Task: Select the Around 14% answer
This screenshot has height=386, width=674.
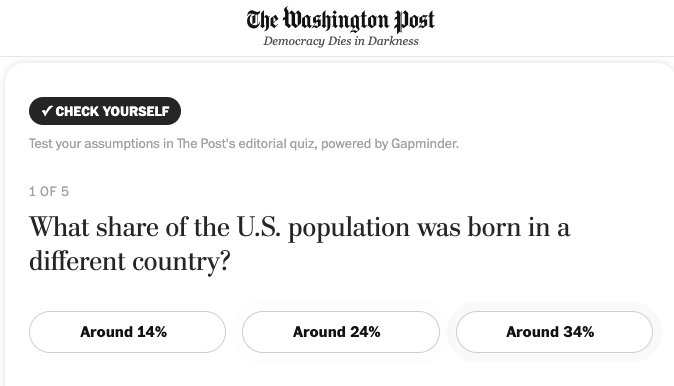Action: pos(127,332)
